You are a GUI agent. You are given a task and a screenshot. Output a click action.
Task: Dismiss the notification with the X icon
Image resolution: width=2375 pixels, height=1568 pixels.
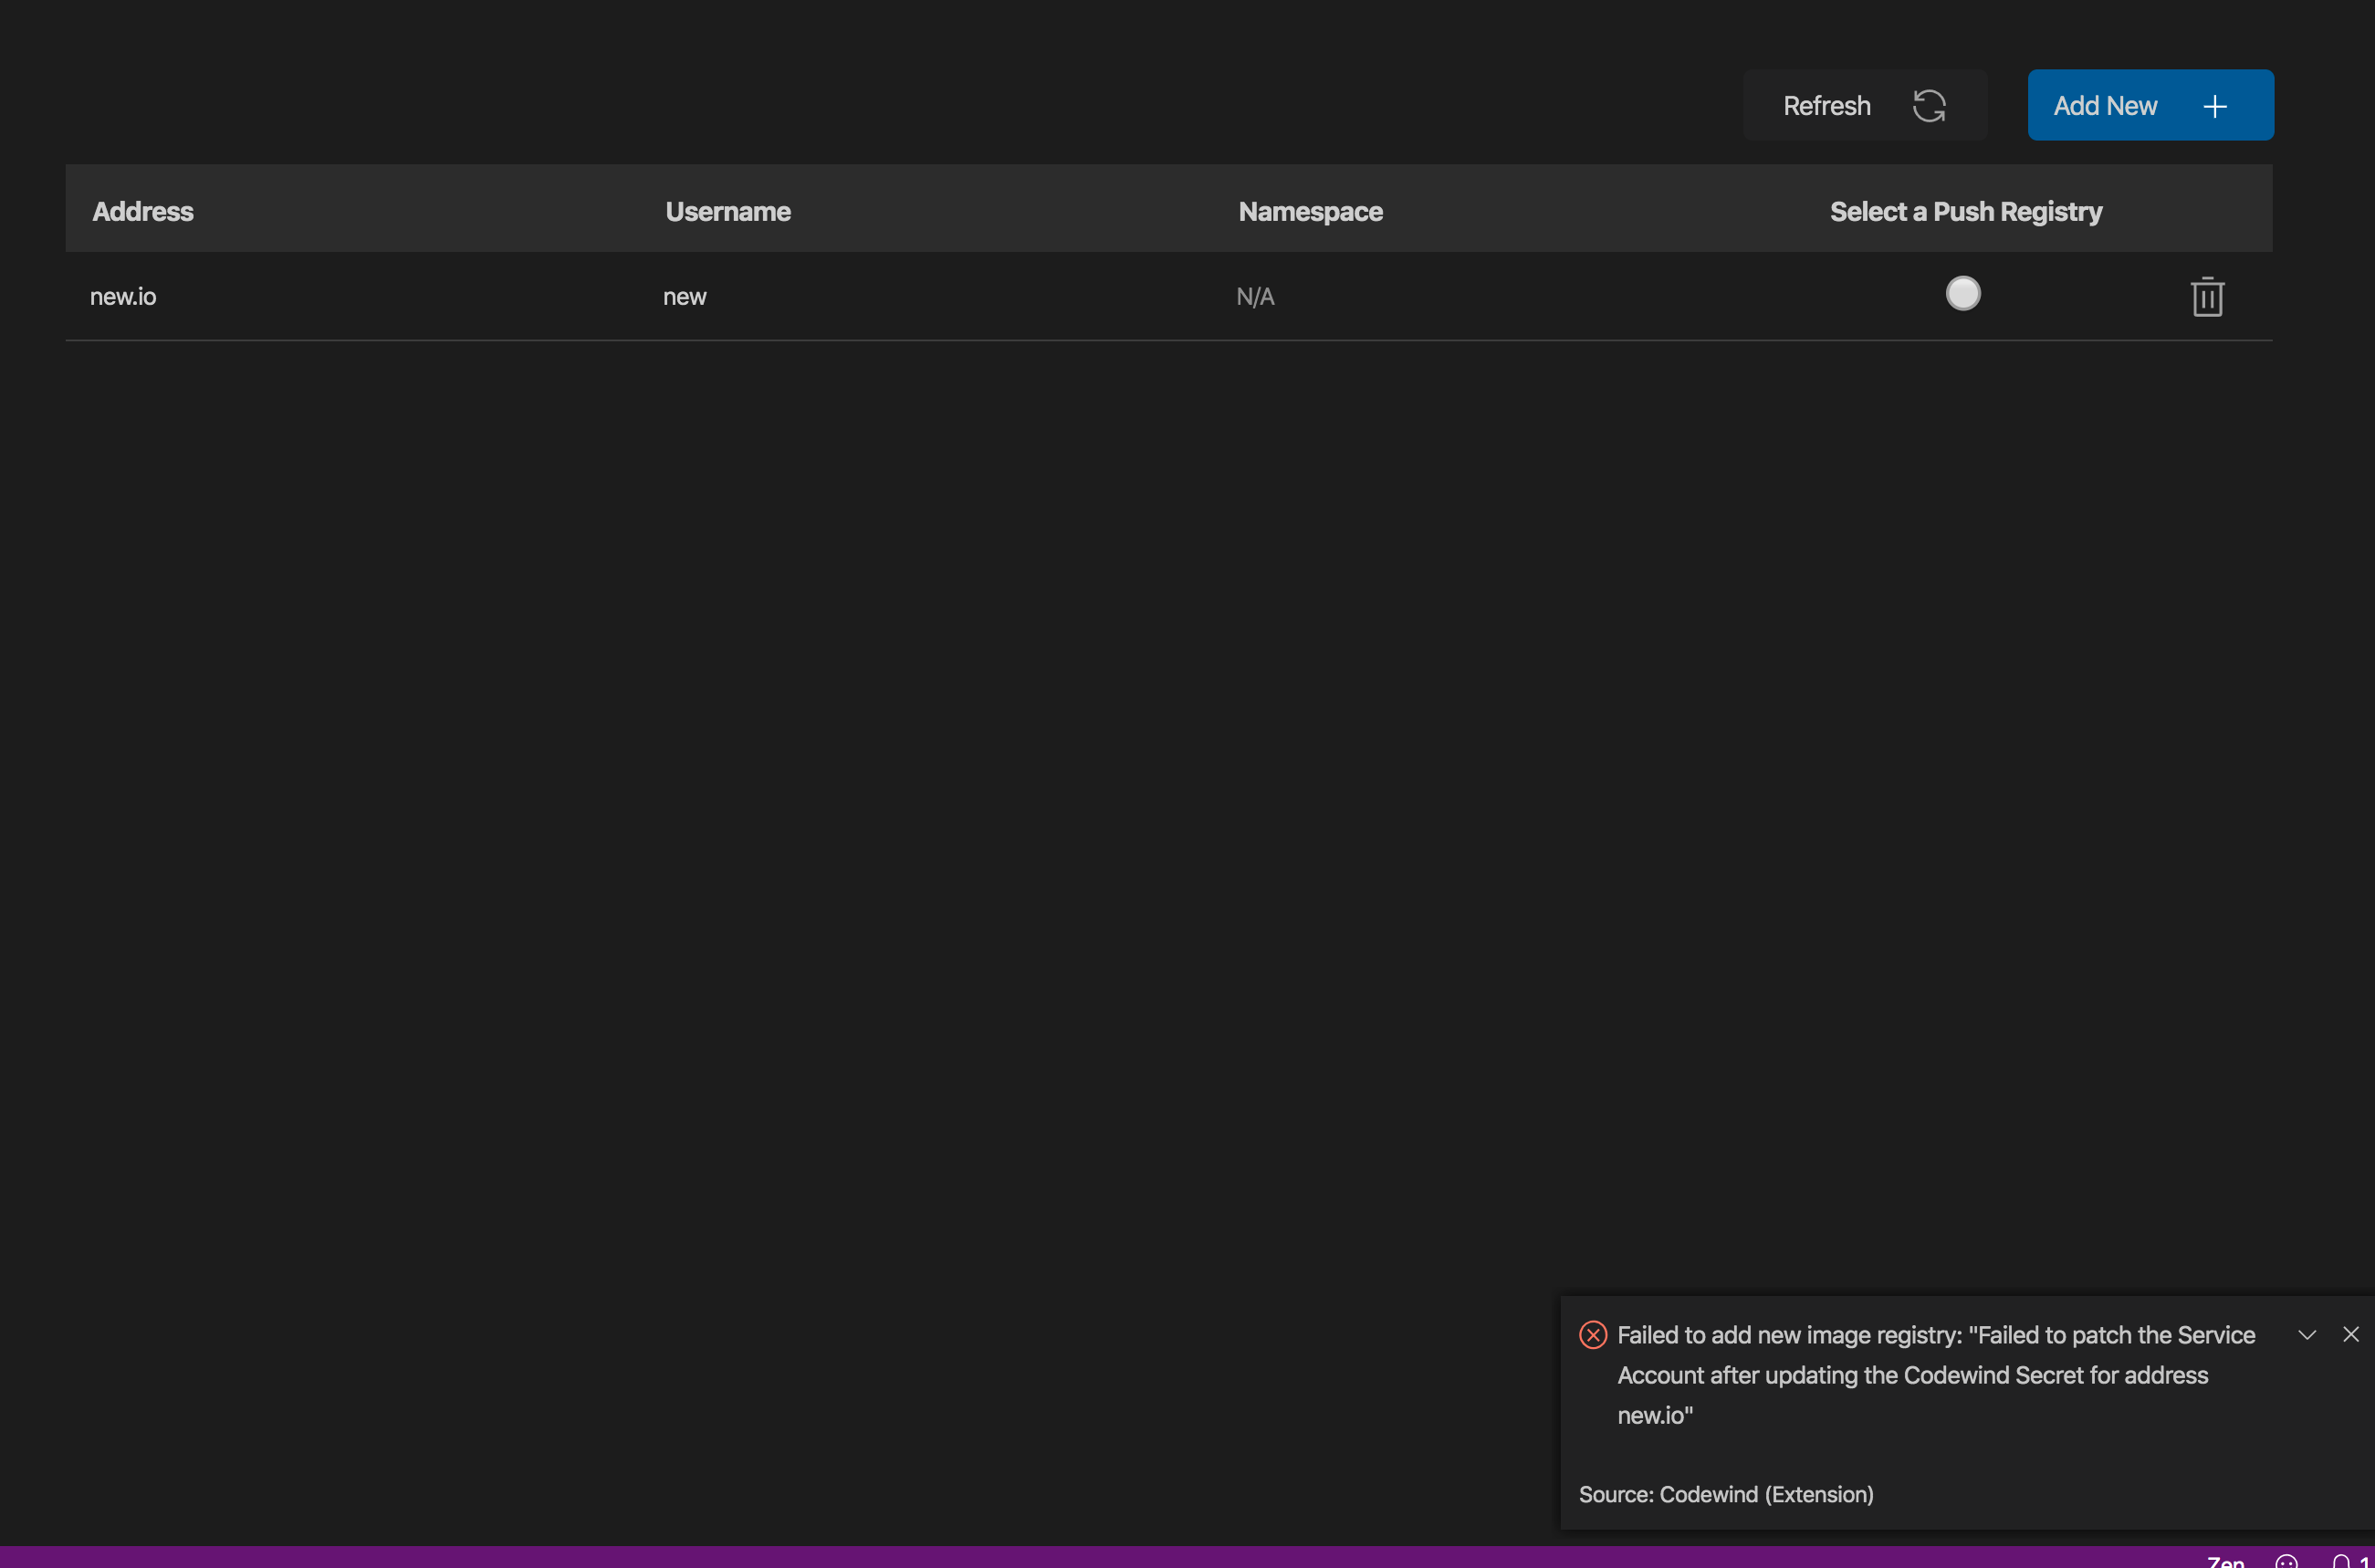(x=2350, y=1334)
